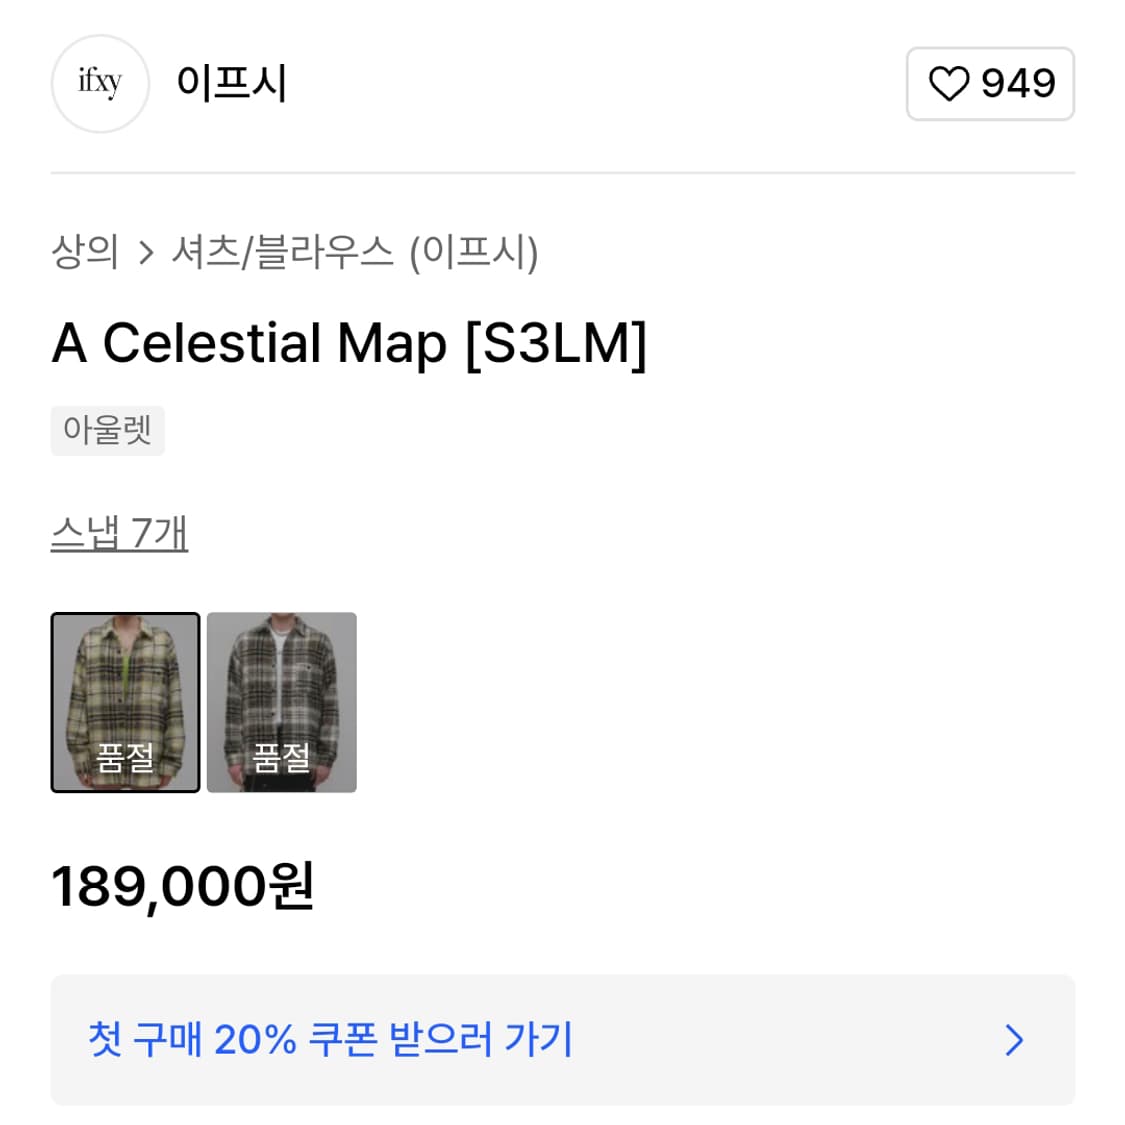Go to 상의 category breadcrumb
The width and height of the screenshot is (1125, 1125).
click(x=85, y=252)
